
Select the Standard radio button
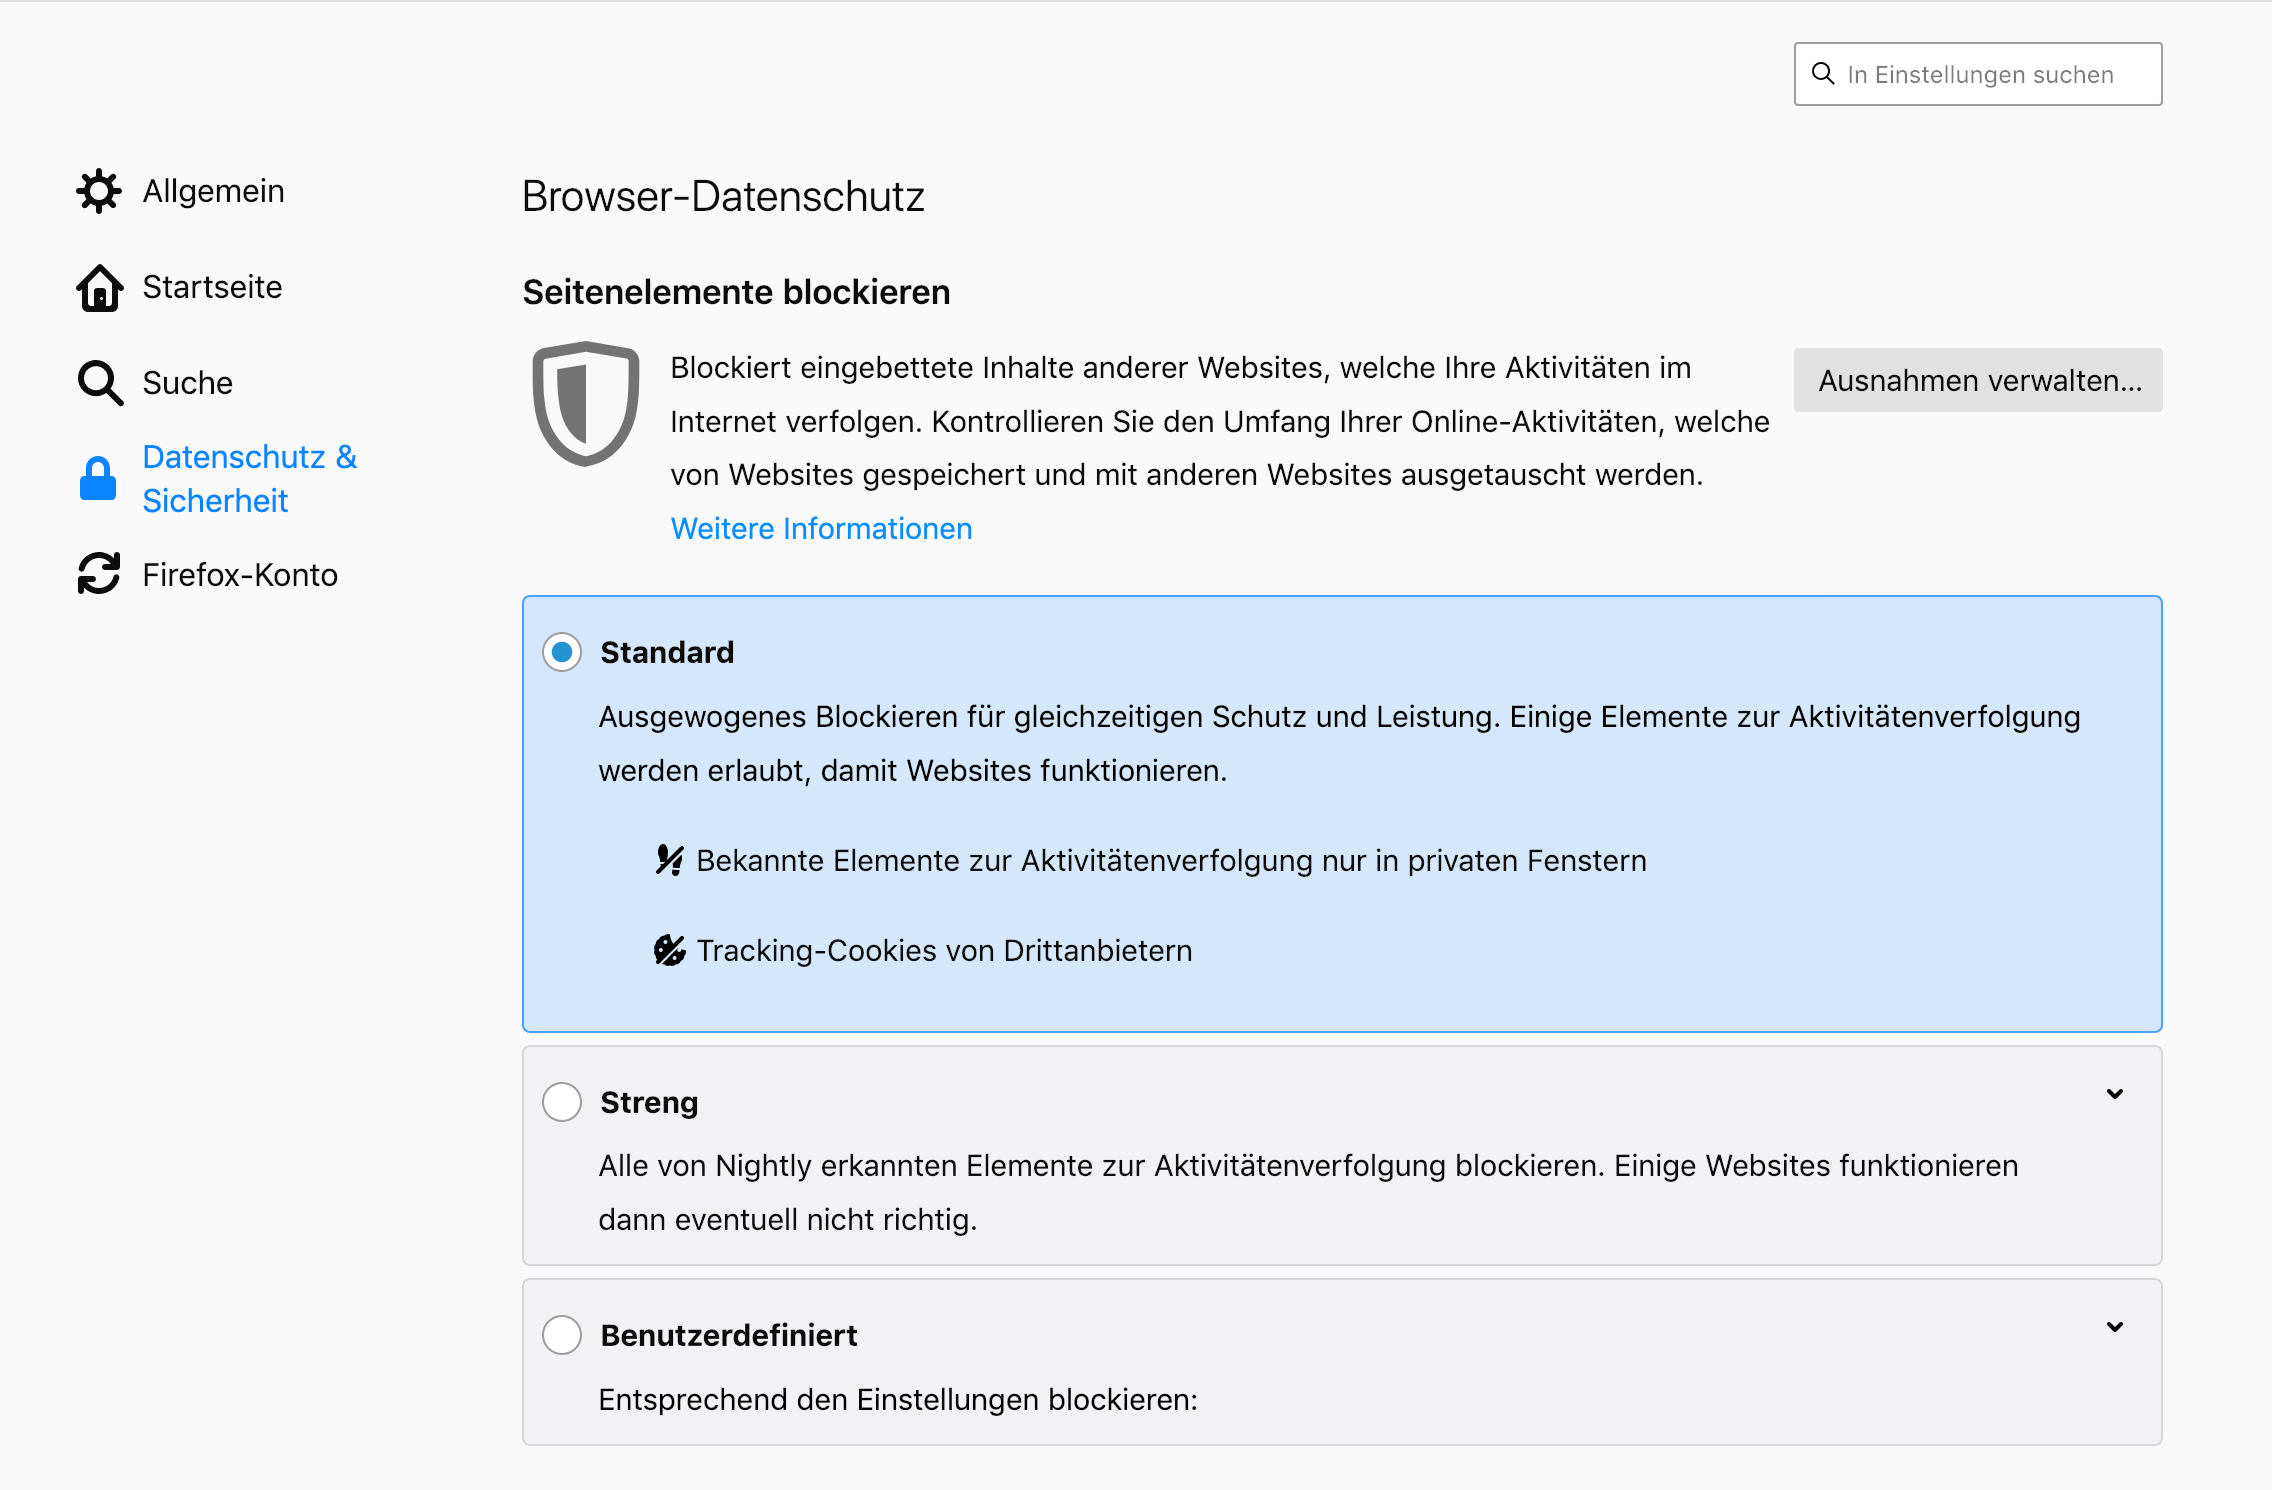[x=562, y=652]
